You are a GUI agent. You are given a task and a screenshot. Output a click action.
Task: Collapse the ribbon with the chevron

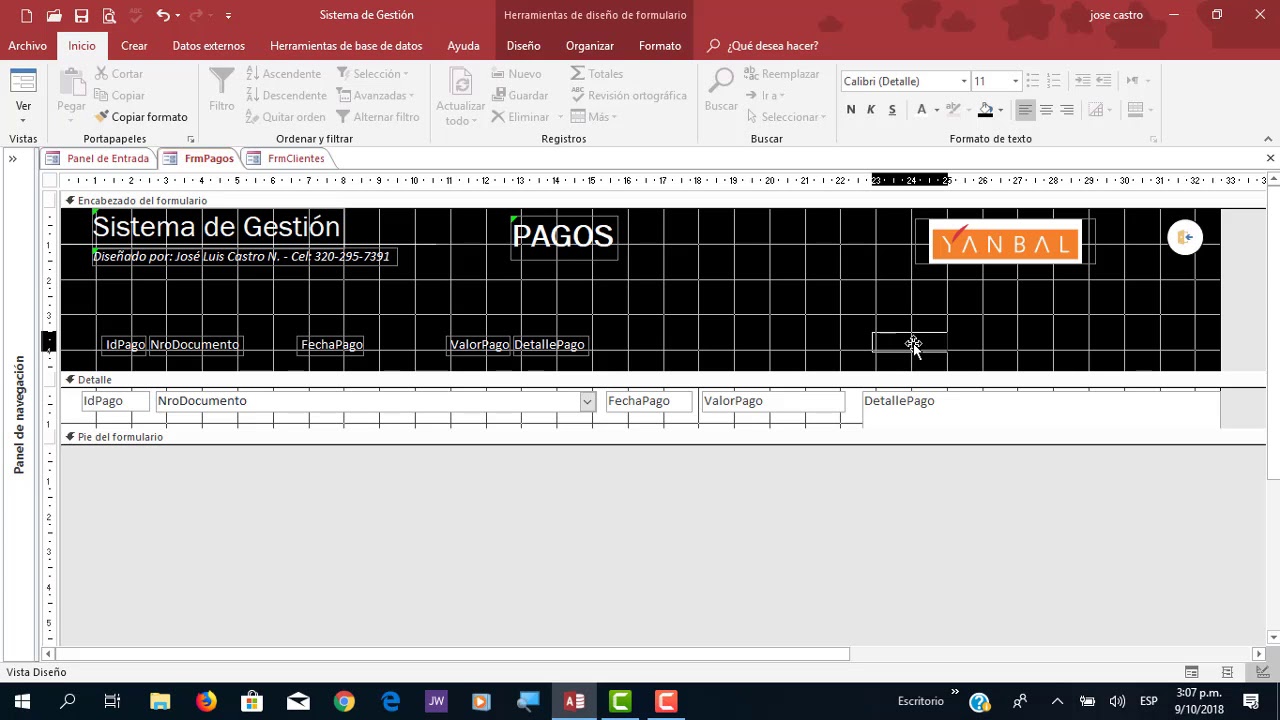tap(1268, 139)
